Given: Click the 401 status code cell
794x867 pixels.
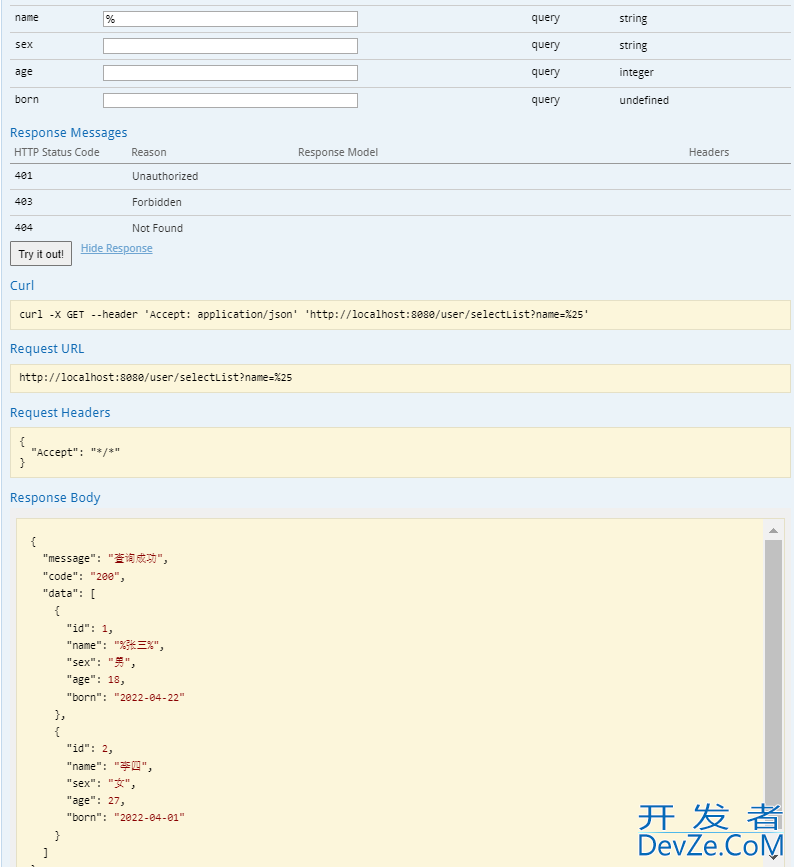Looking at the screenshot, I should tap(24, 176).
